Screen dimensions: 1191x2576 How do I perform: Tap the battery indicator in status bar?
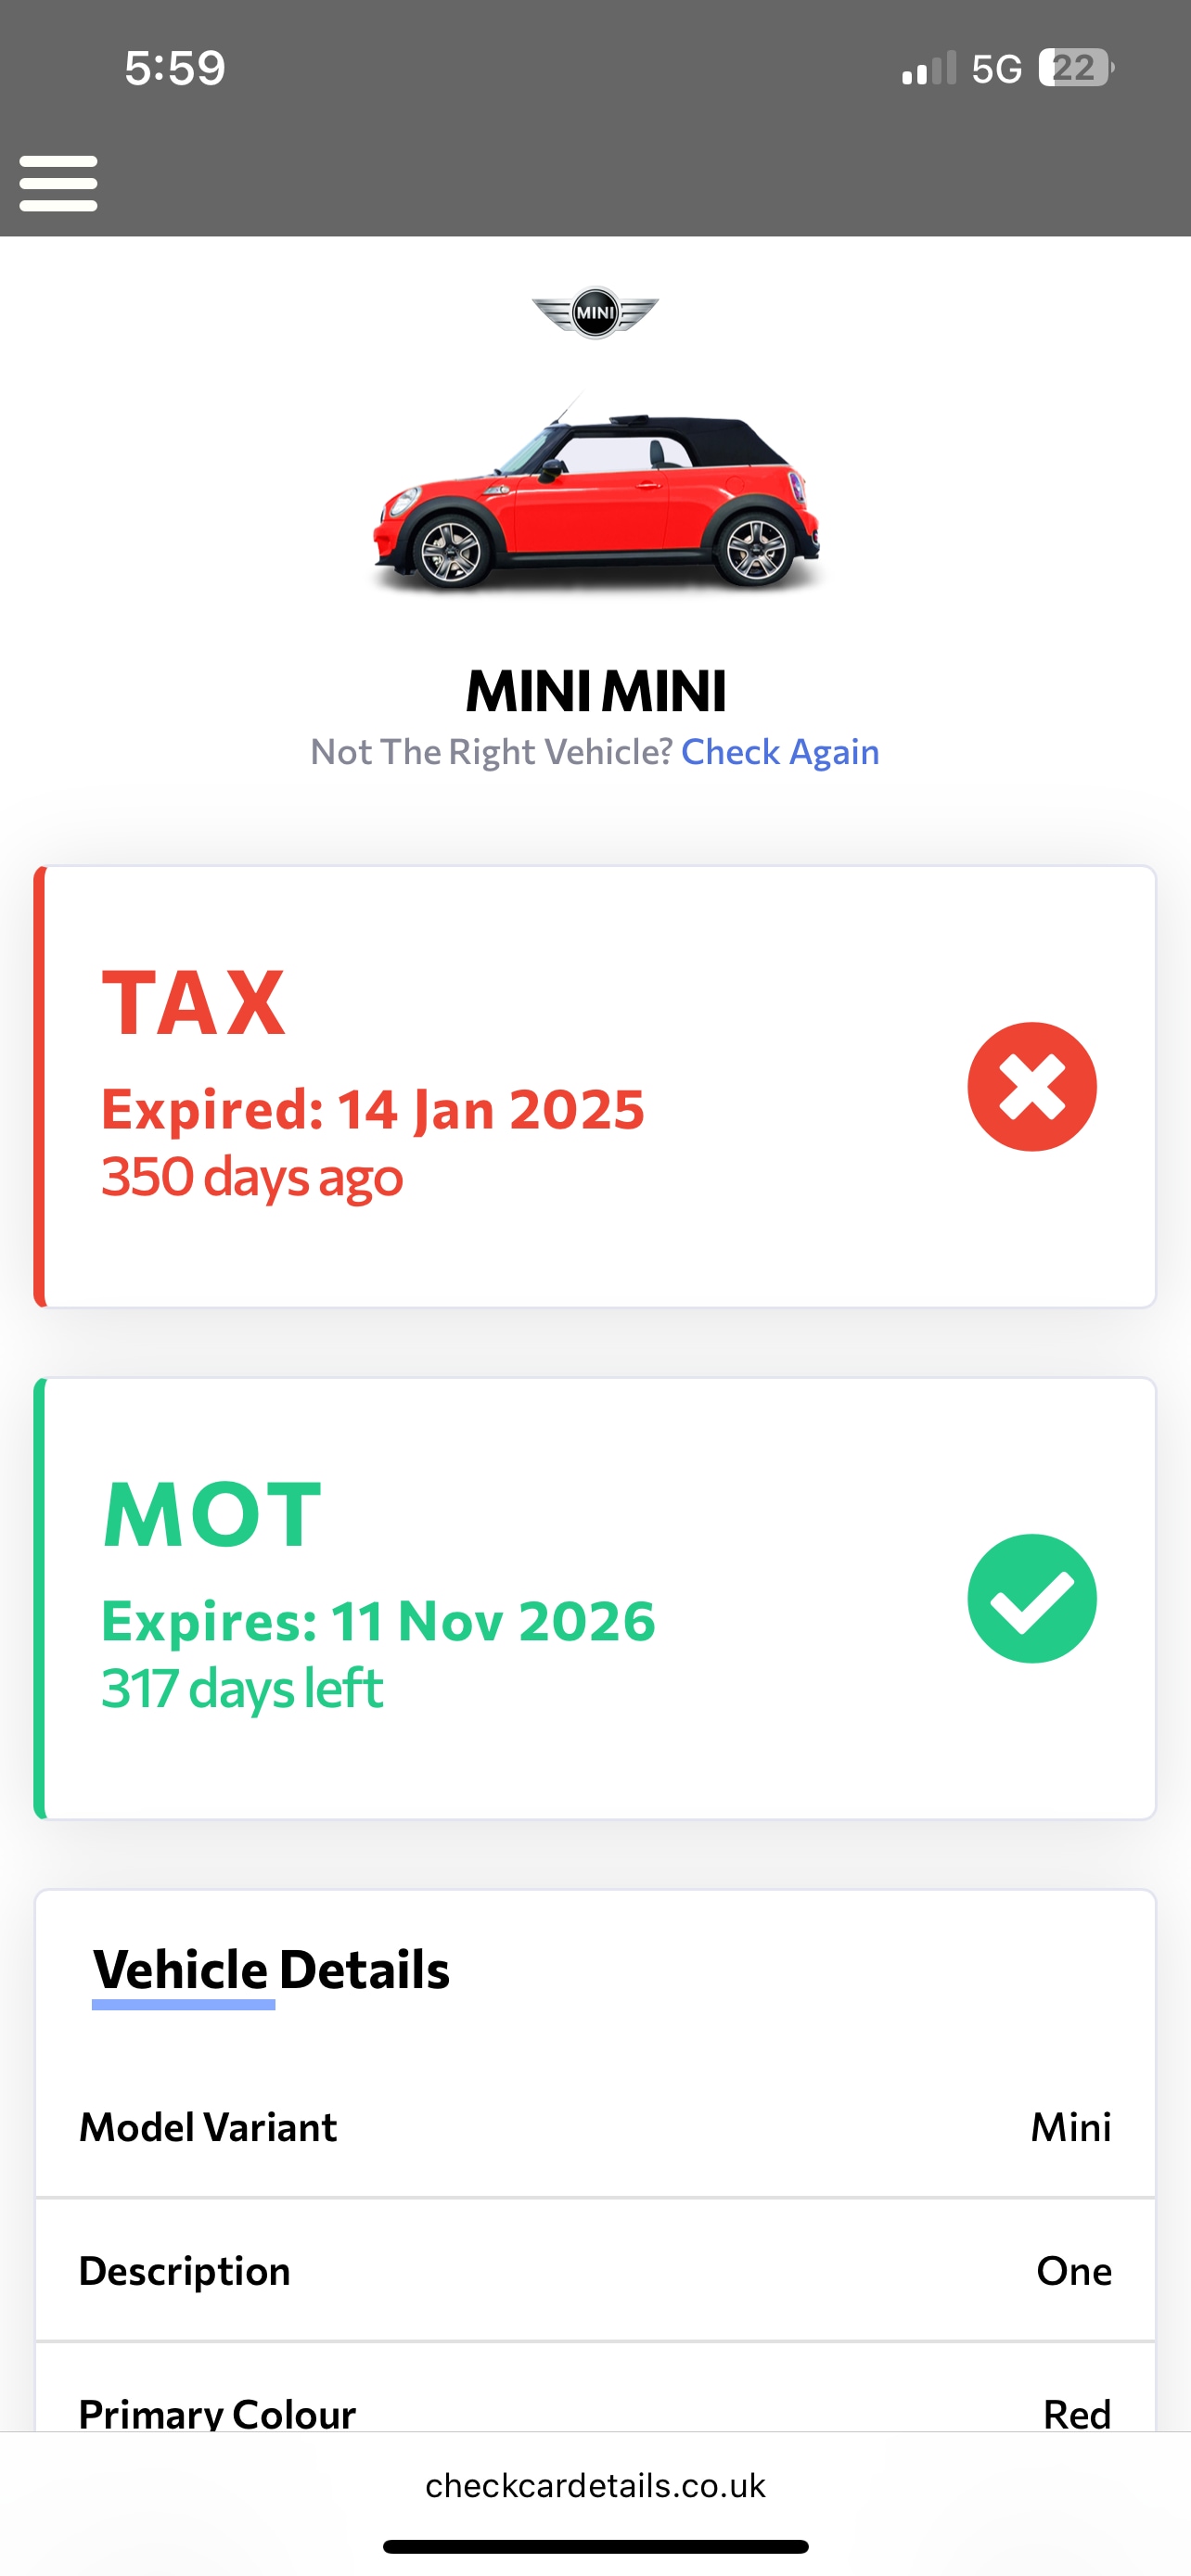point(1075,68)
